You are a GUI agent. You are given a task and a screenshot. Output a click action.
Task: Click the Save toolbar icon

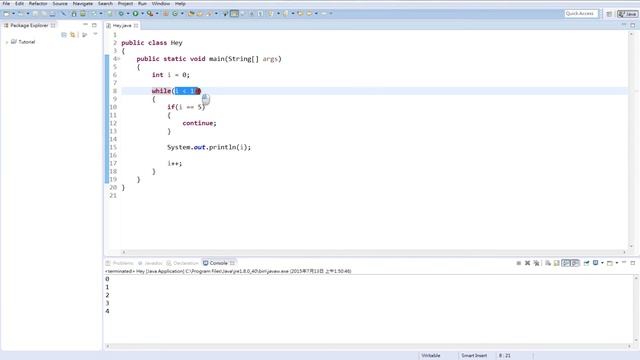(35, 13)
